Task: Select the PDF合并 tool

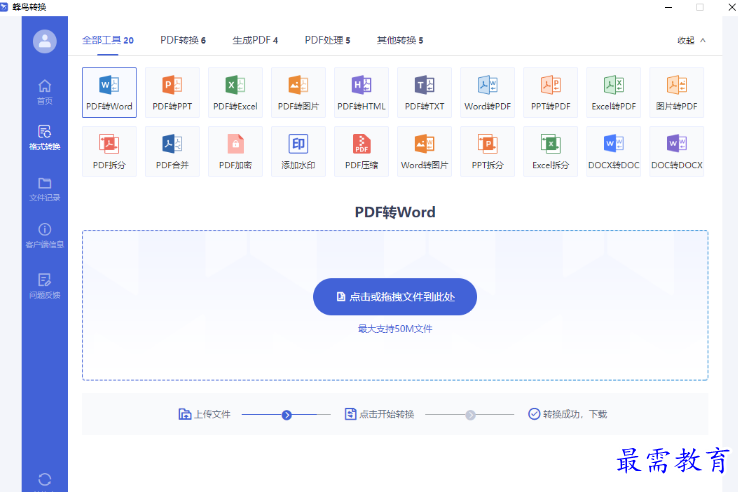Action: point(172,151)
